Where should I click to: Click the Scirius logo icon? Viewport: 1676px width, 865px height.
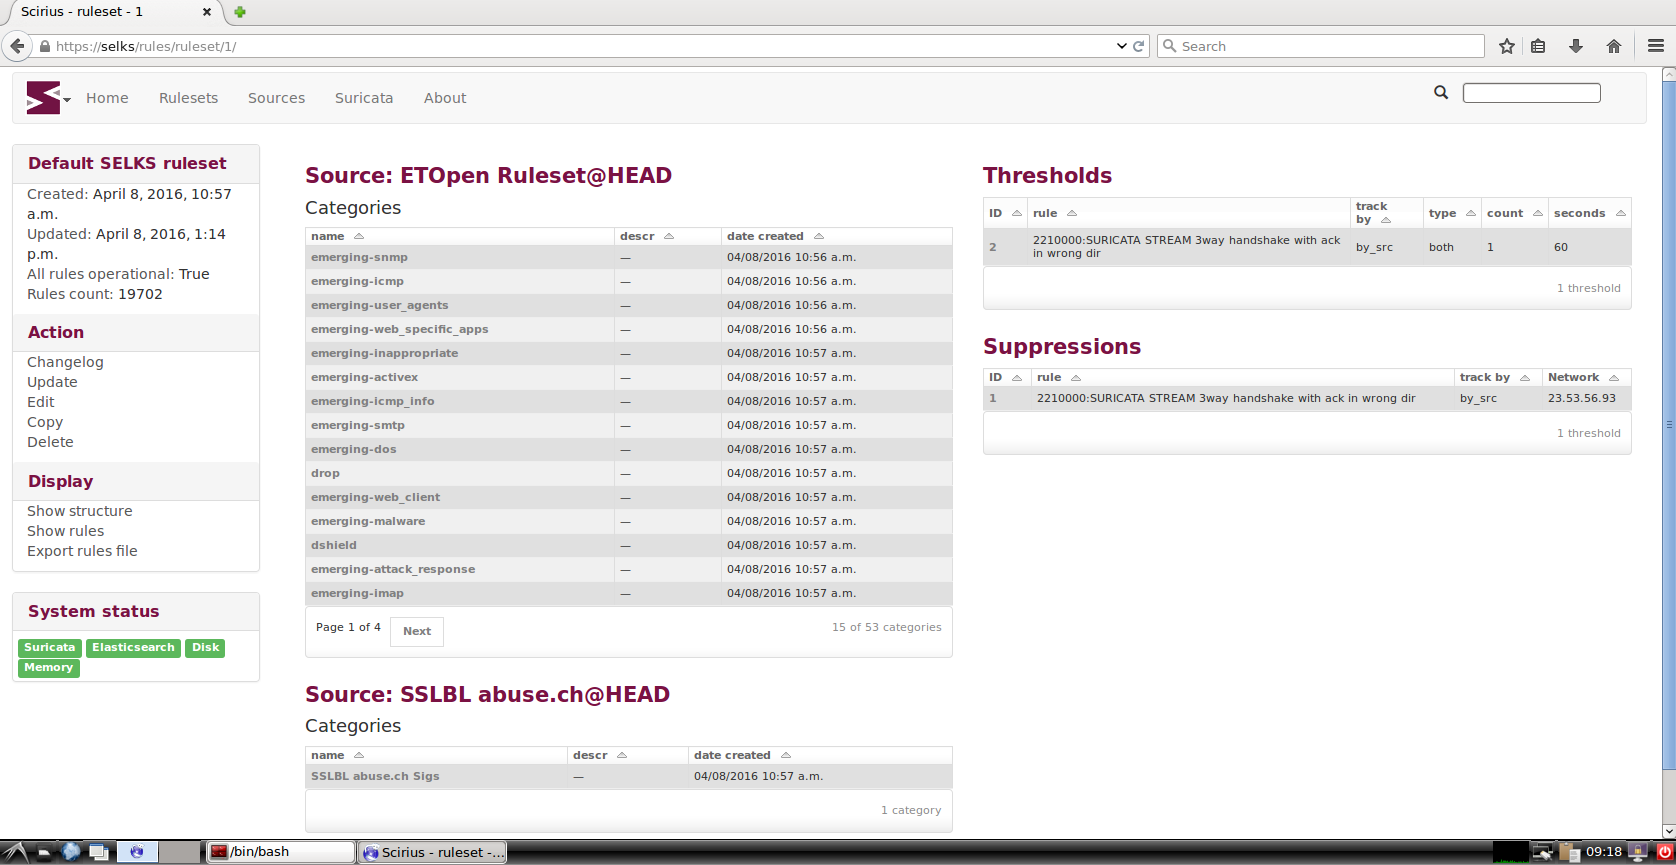coord(43,98)
